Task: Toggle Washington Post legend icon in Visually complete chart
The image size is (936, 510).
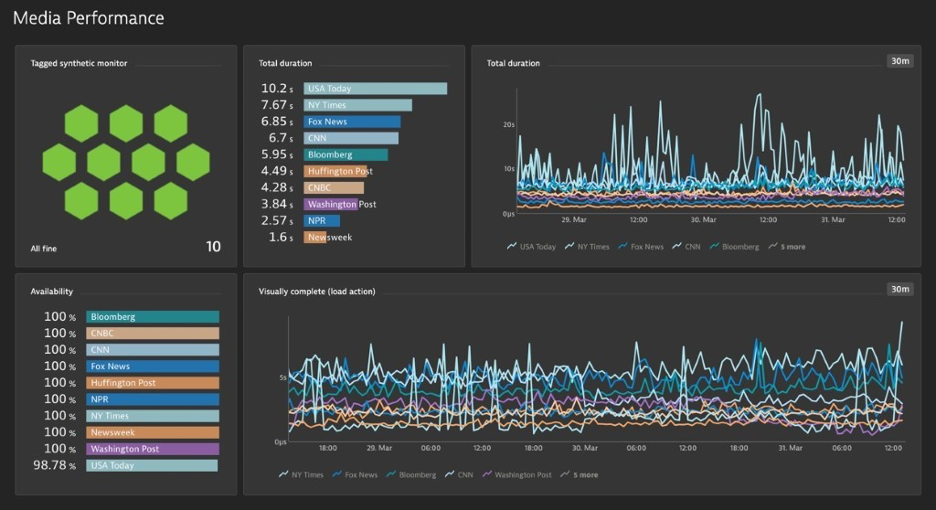Action: 487,474
